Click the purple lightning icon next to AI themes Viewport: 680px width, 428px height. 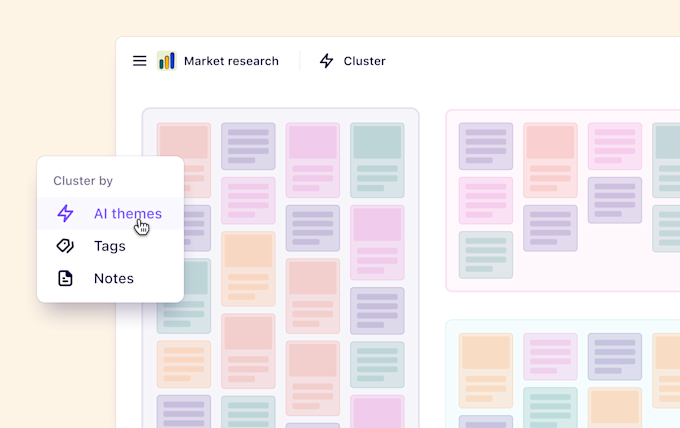click(x=65, y=213)
